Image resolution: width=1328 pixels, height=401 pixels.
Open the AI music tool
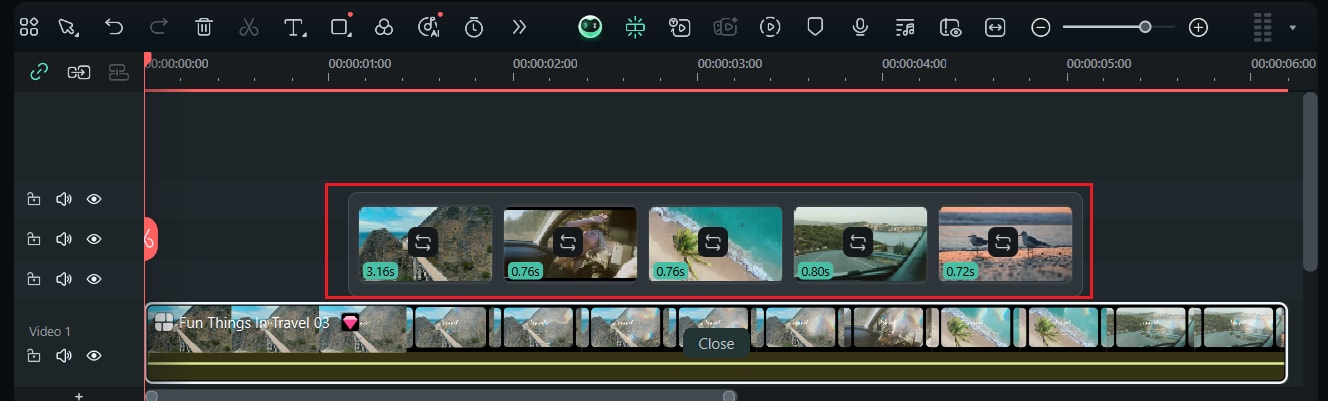tap(429, 28)
